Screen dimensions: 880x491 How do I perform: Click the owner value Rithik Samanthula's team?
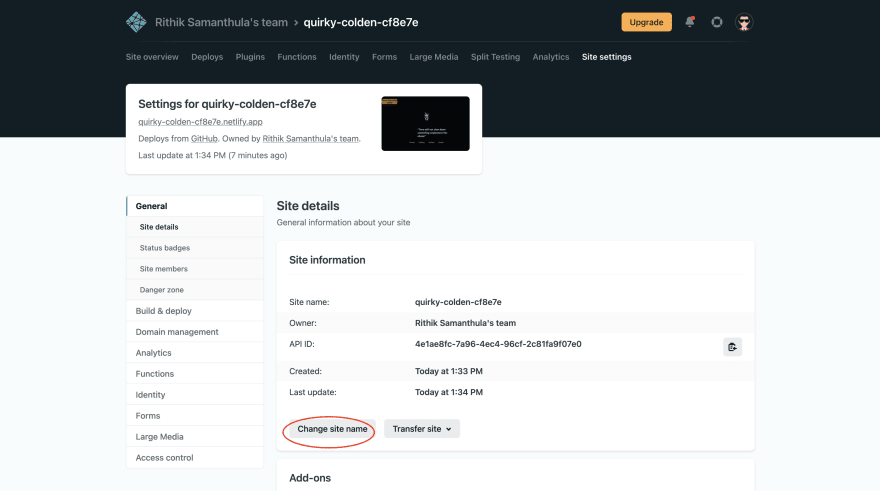[465, 323]
